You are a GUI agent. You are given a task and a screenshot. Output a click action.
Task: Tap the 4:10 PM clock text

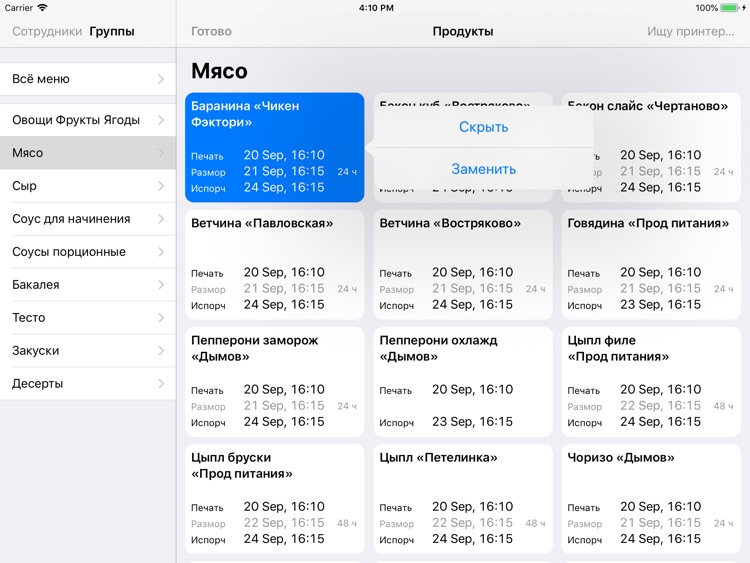click(376, 8)
